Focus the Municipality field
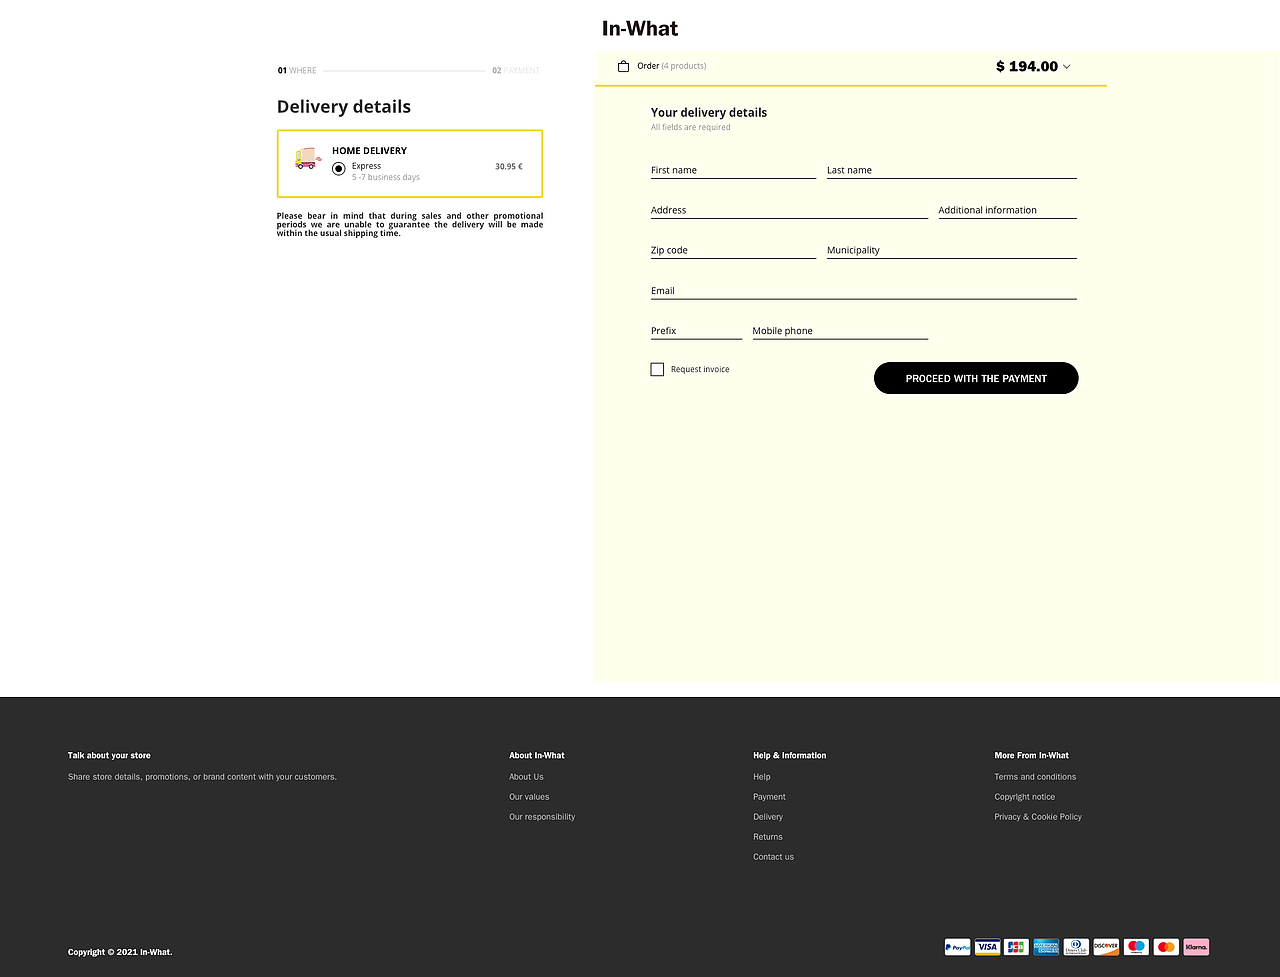This screenshot has width=1280, height=977. tap(952, 250)
